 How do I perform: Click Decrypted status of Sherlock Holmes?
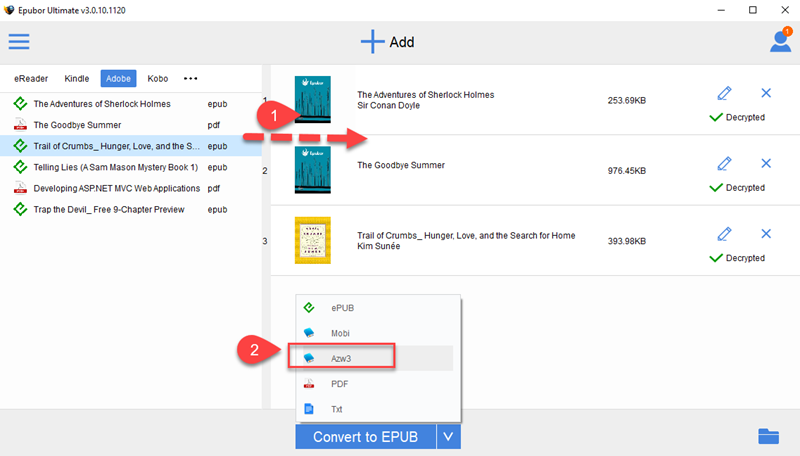(737, 117)
